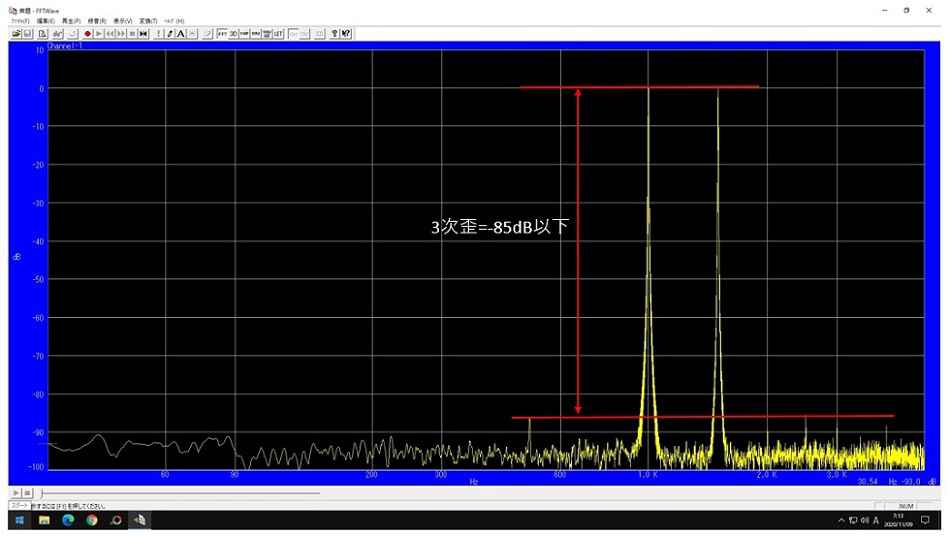This screenshot has height=536, width=950.
Task: Click the context help arrow icon
Action: pos(346,33)
